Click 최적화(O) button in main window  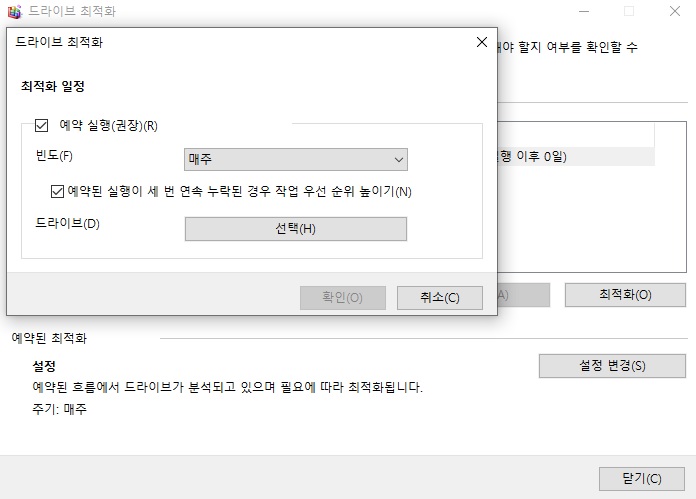625,295
